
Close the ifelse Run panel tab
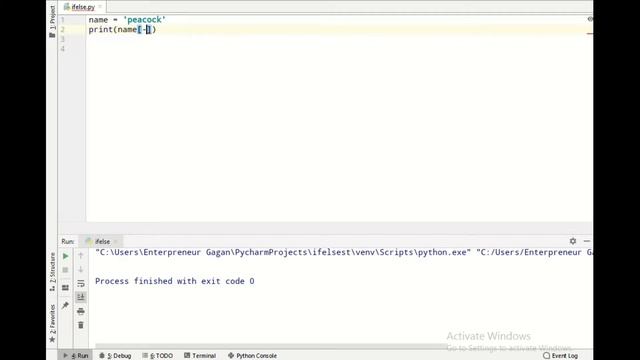116,242
